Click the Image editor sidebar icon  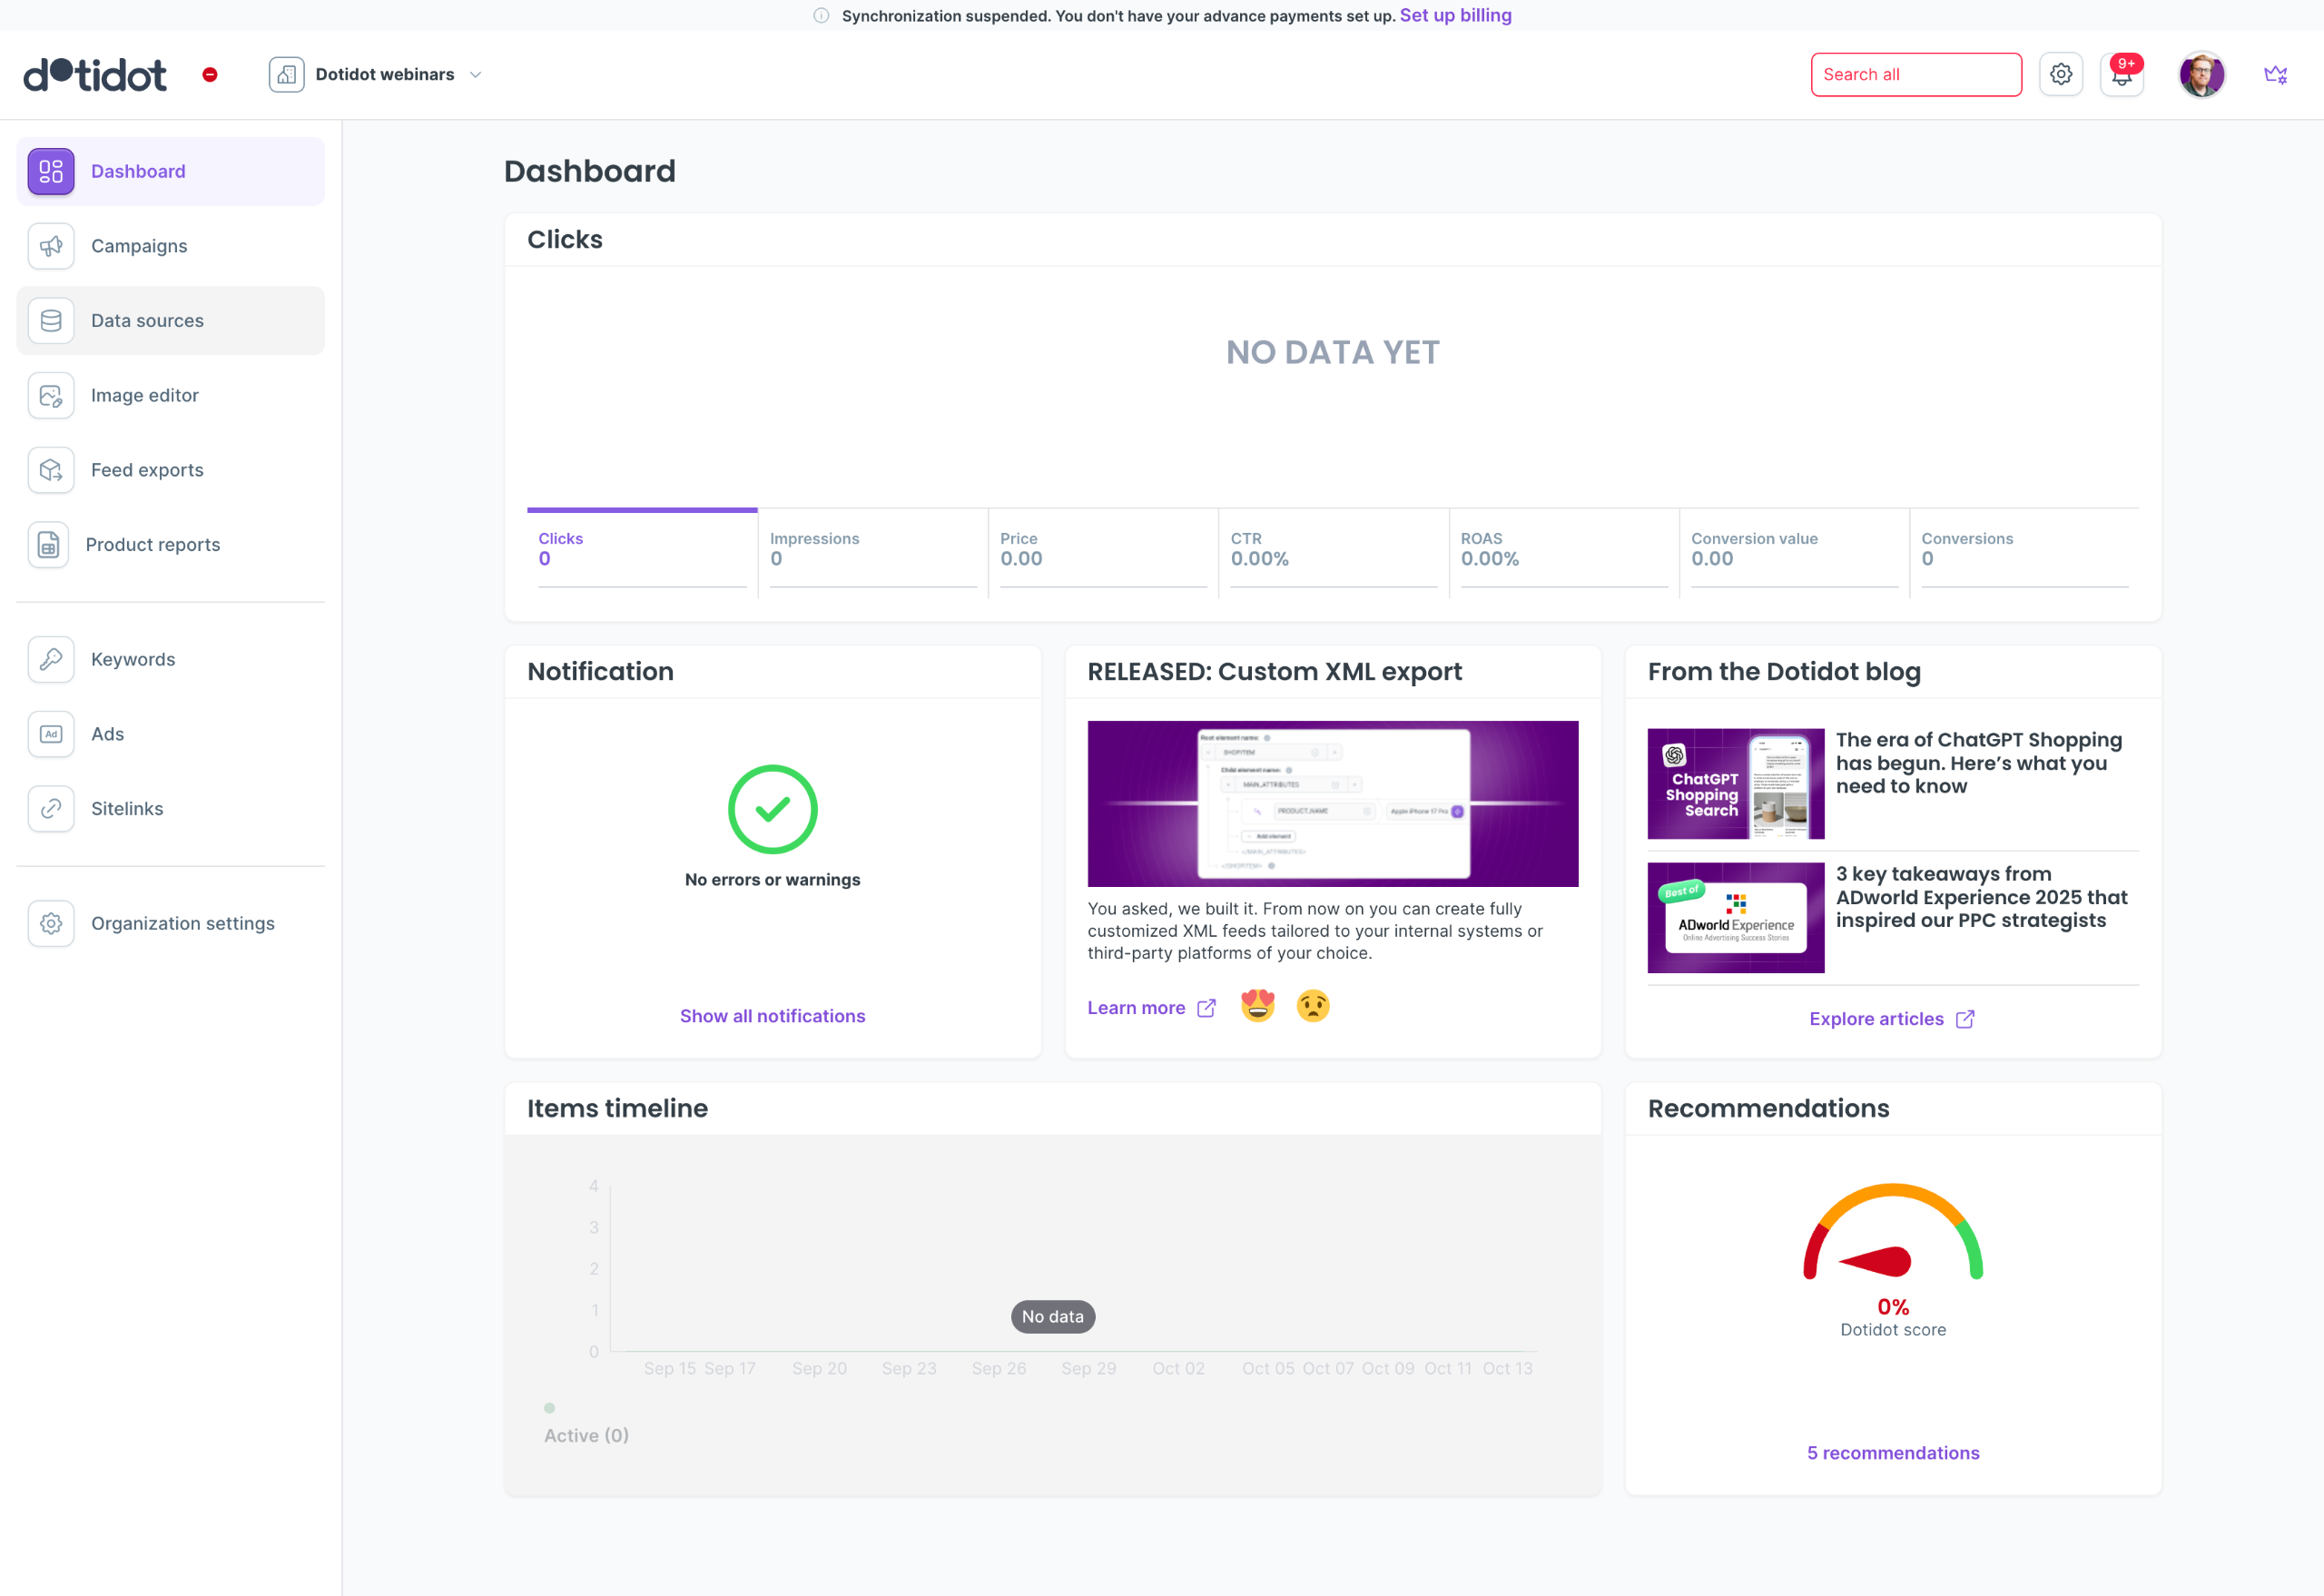click(51, 395)
